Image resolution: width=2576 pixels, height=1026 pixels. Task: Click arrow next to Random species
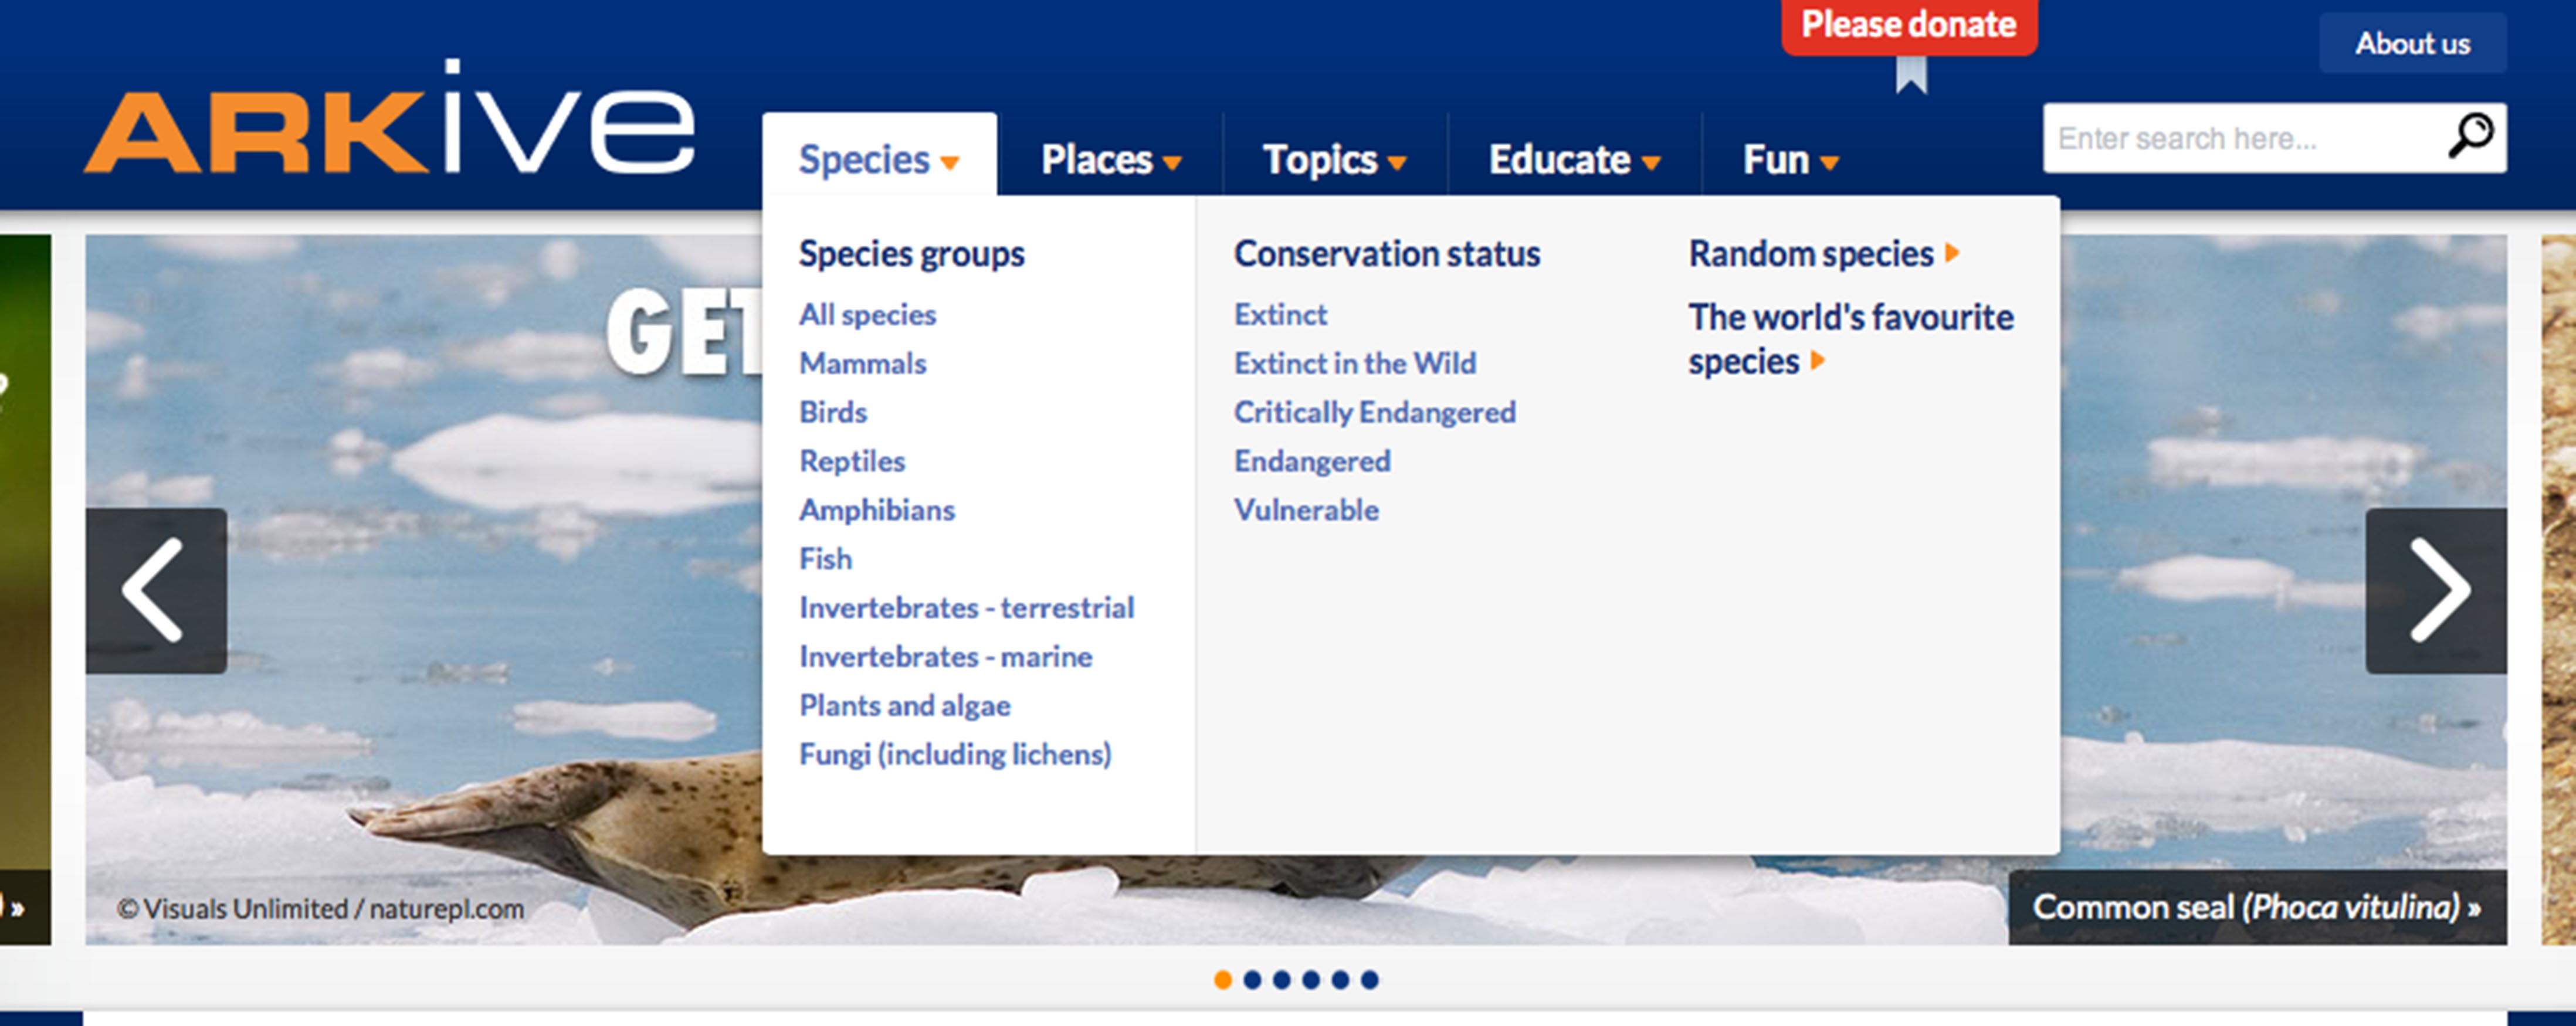tap(1951, 253)
